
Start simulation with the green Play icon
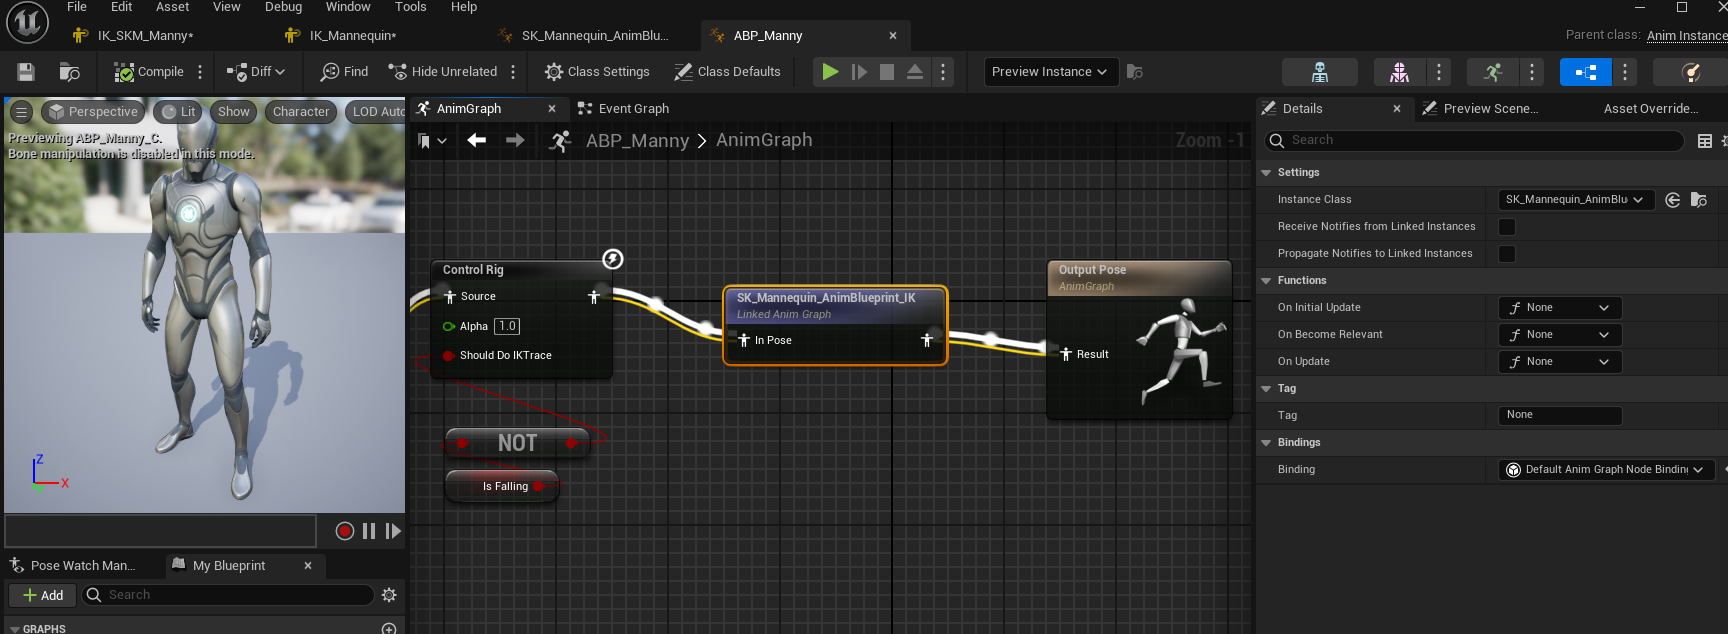tap(830, 72)
